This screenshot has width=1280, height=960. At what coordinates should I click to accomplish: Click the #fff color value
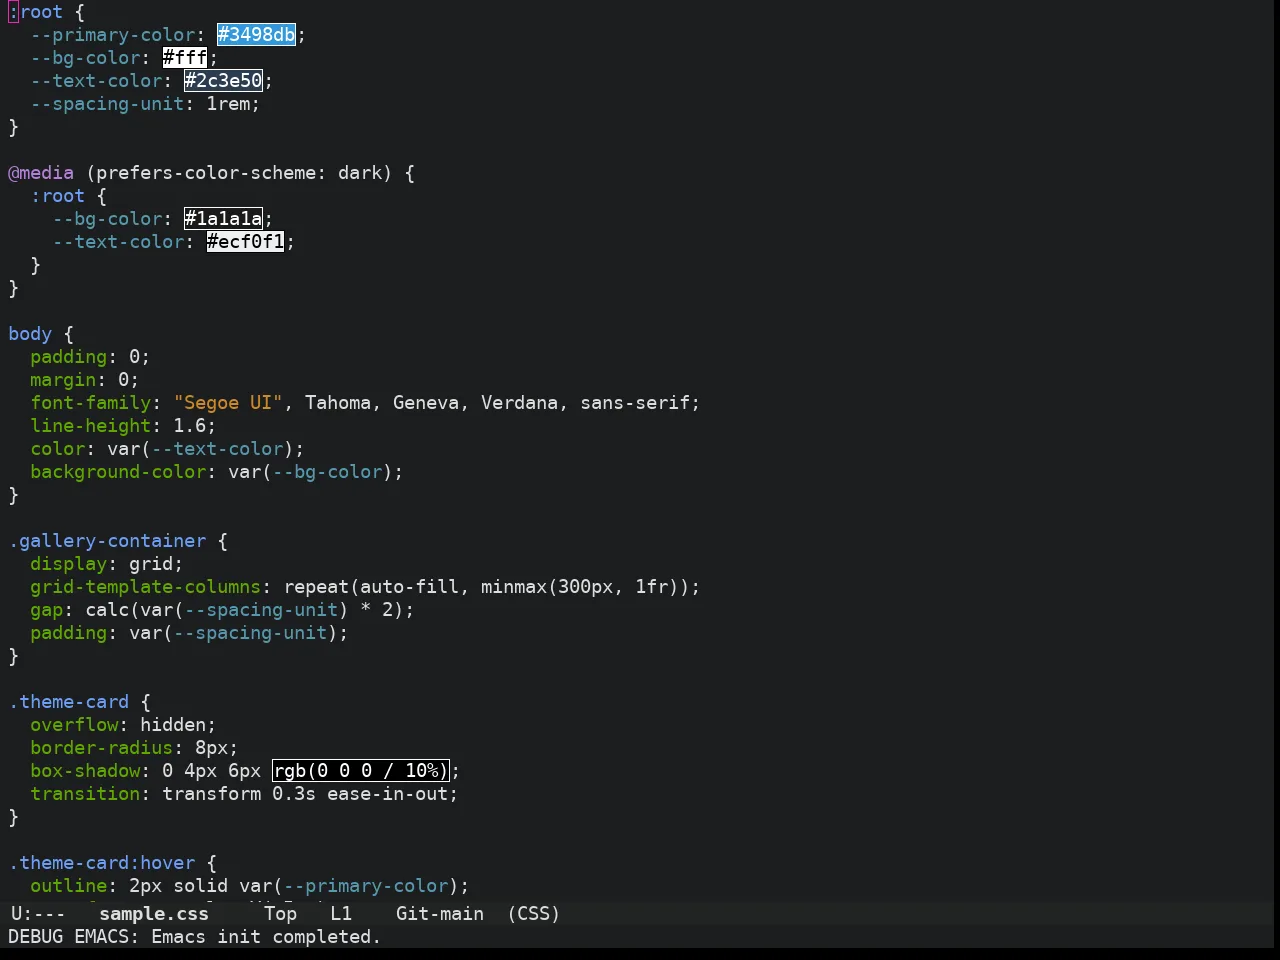(x=185, y=58)
